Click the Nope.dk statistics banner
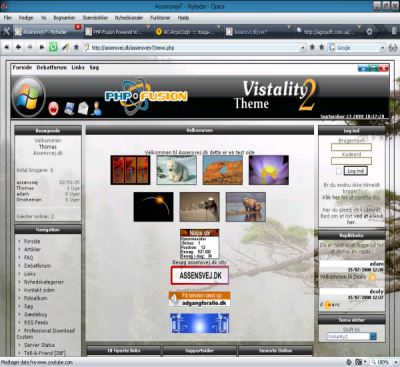Image resolution: width=400 pixels, height=367 pixels. tap(199, 244)
